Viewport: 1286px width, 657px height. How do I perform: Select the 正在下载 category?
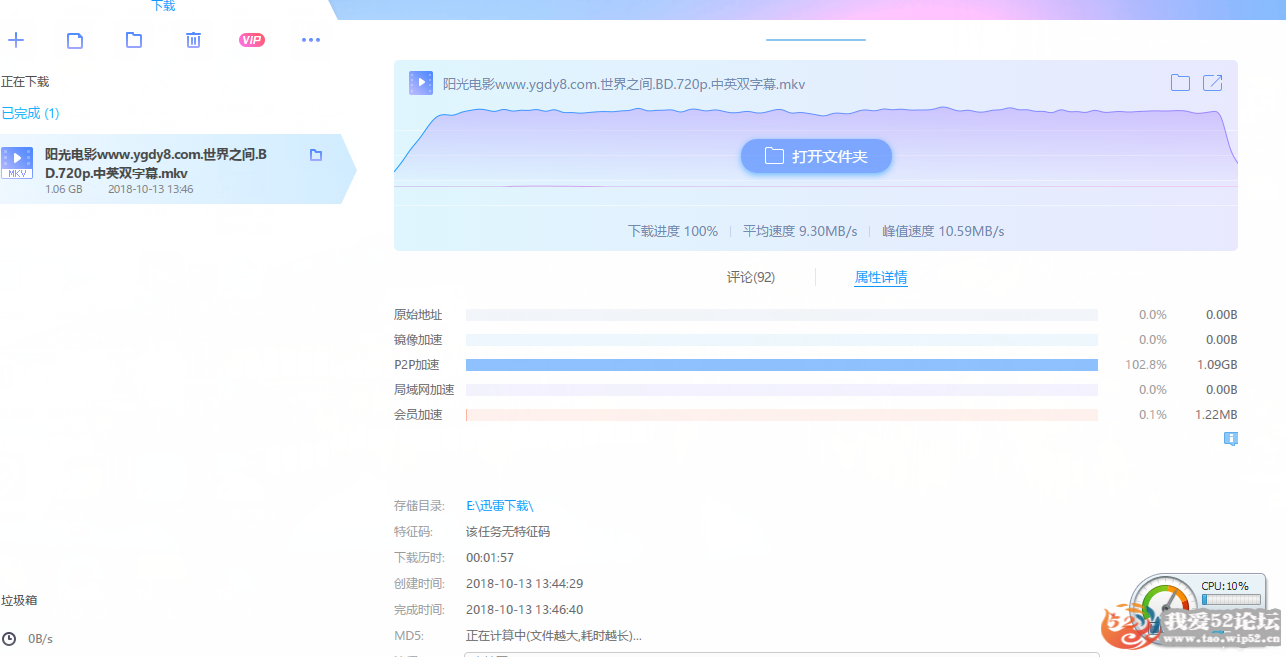[25, 82]
